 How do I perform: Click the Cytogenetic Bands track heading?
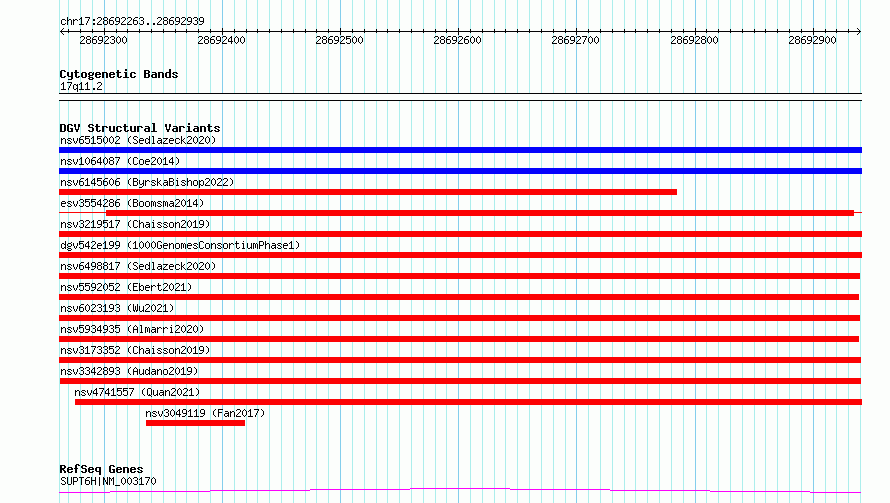119,74
